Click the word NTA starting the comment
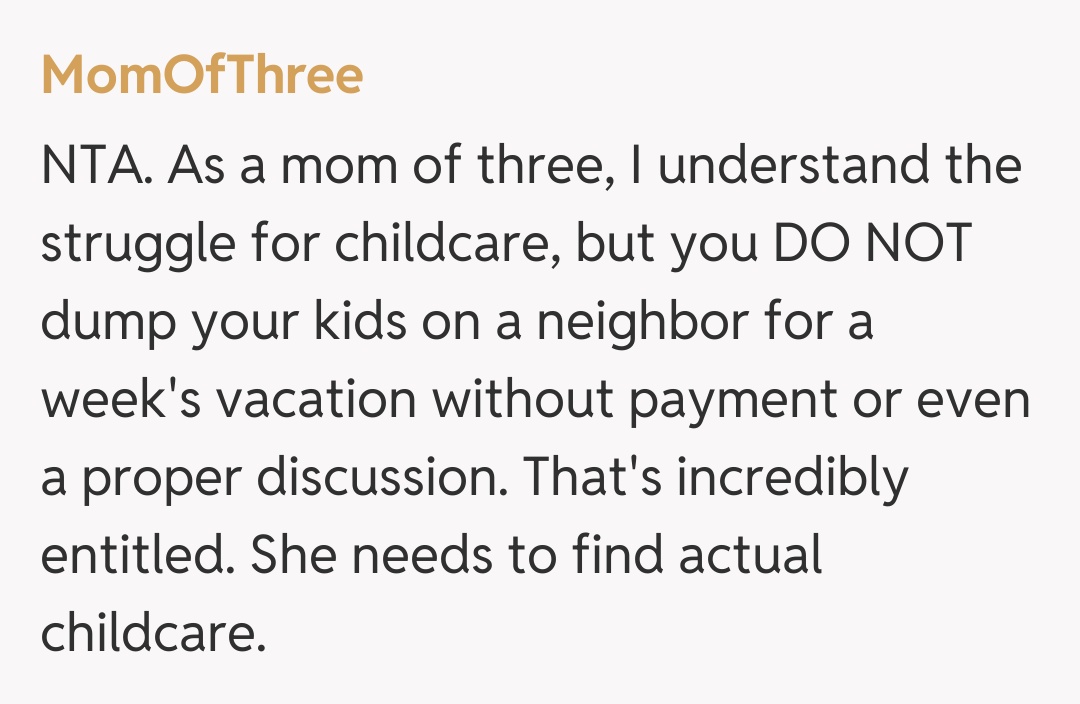This screenshot has height=704, width=1080. 96,166
